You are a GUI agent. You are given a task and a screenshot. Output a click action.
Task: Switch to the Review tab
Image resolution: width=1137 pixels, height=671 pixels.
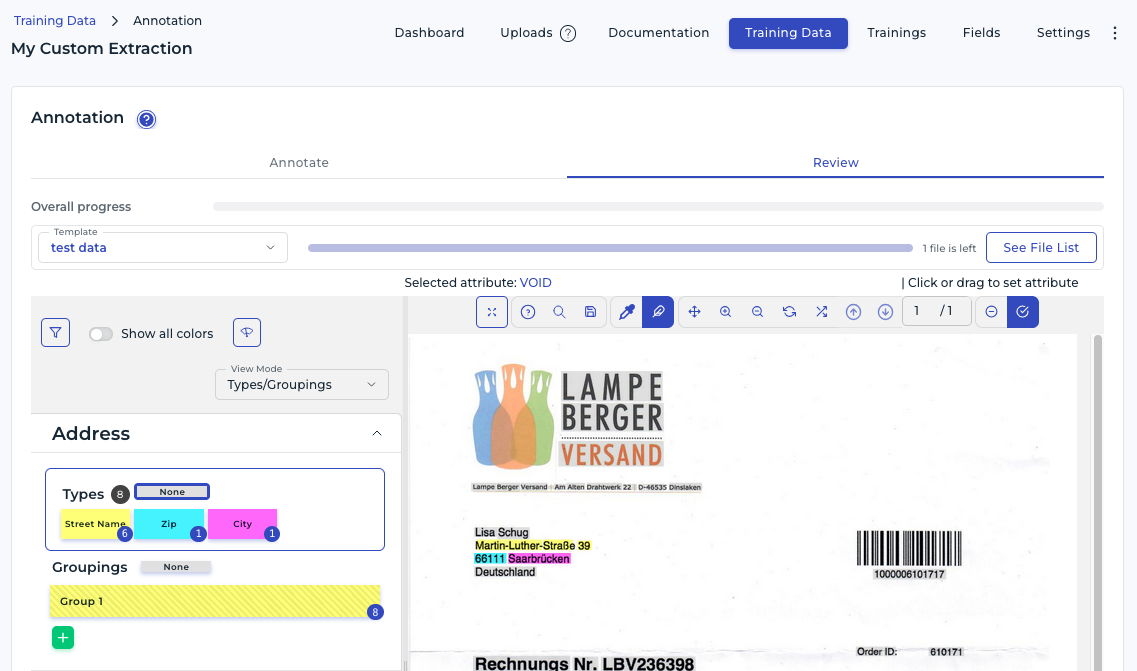coord(835,162)
